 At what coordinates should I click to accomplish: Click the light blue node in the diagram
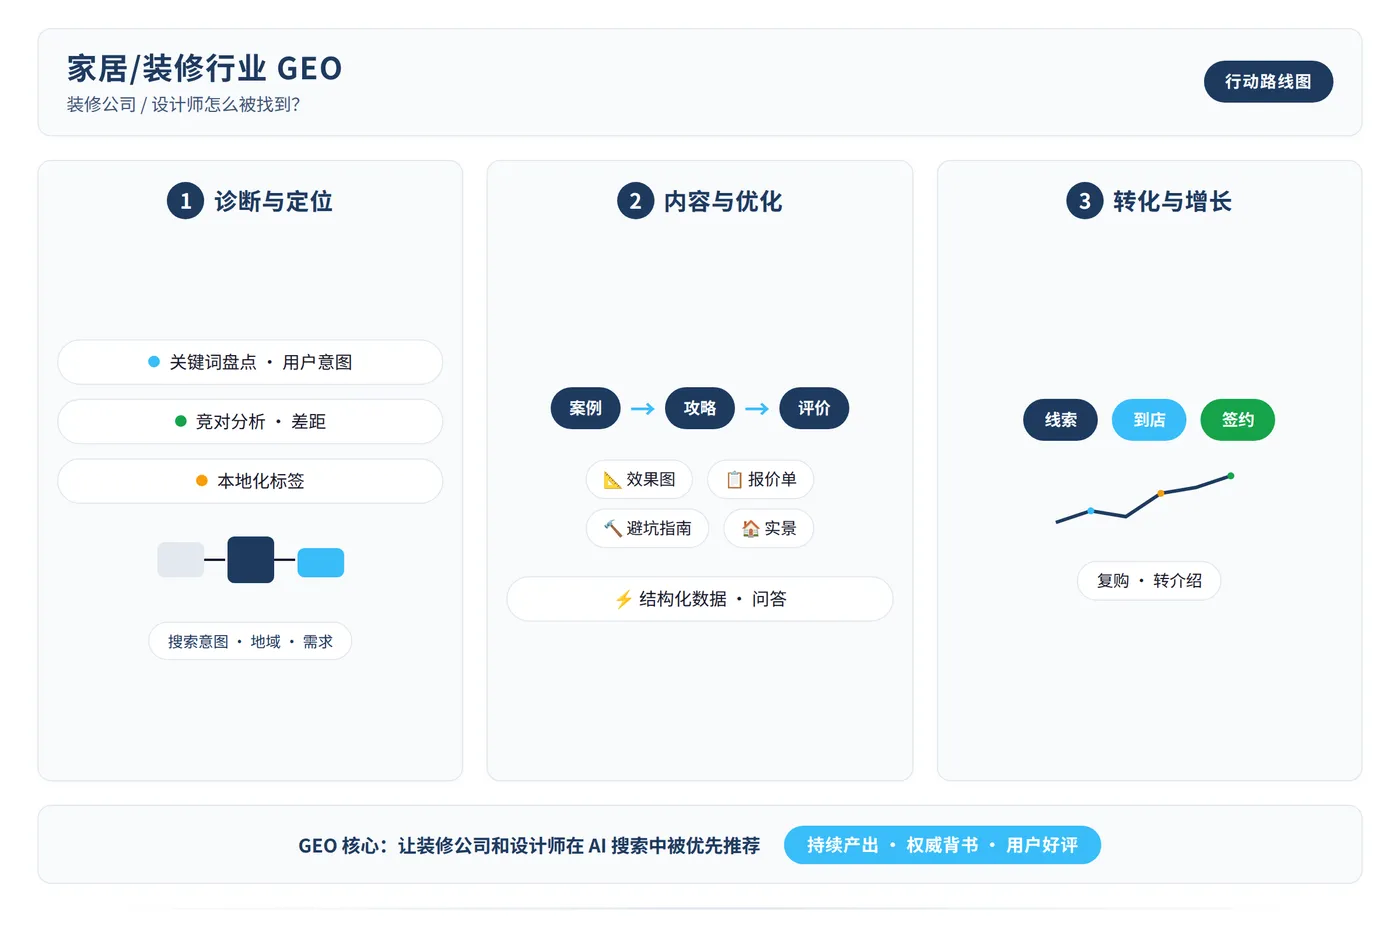pos(321,562)
